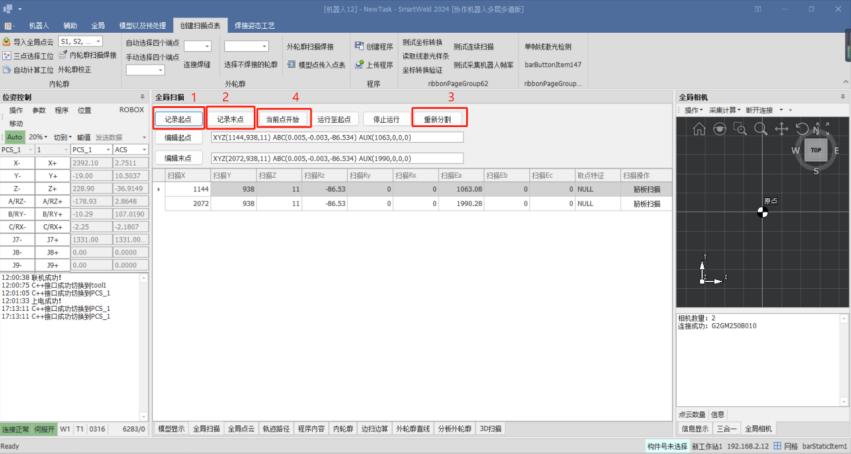
Task: Toggle the 闭超开 status indicator at bottom left
Action: pos(44,429)
